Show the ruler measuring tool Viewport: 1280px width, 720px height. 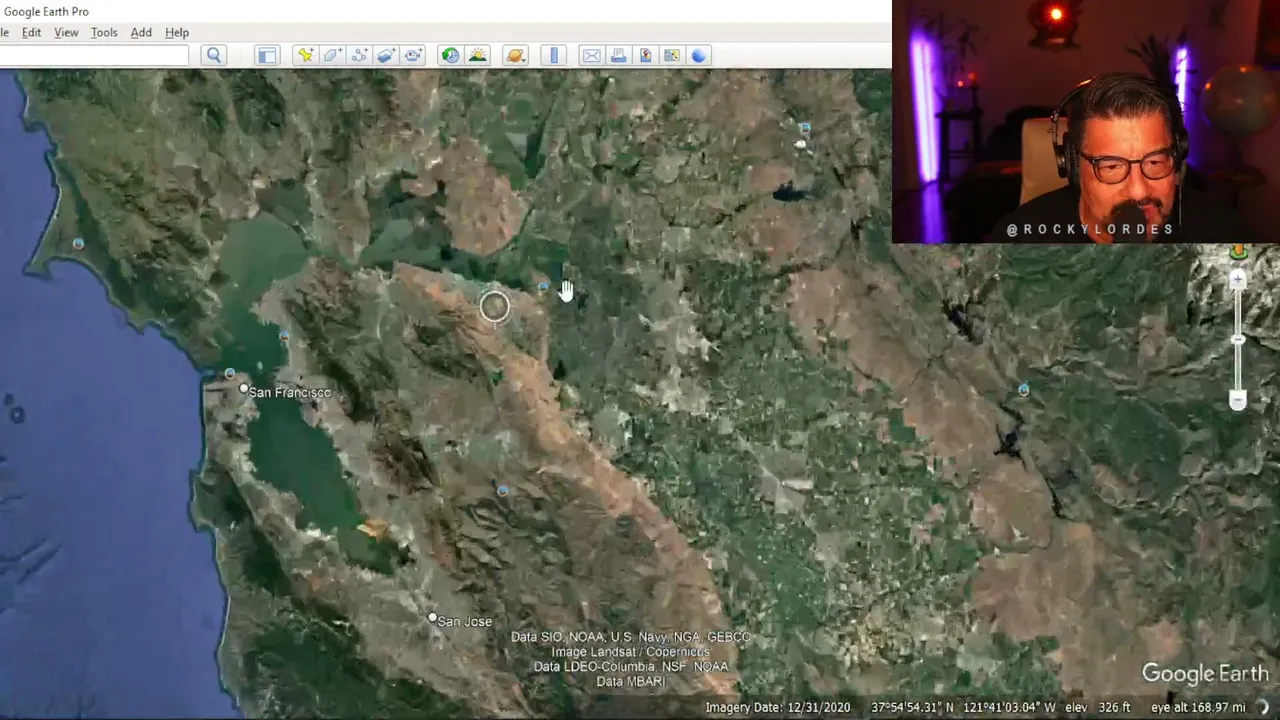click(554, 56)
